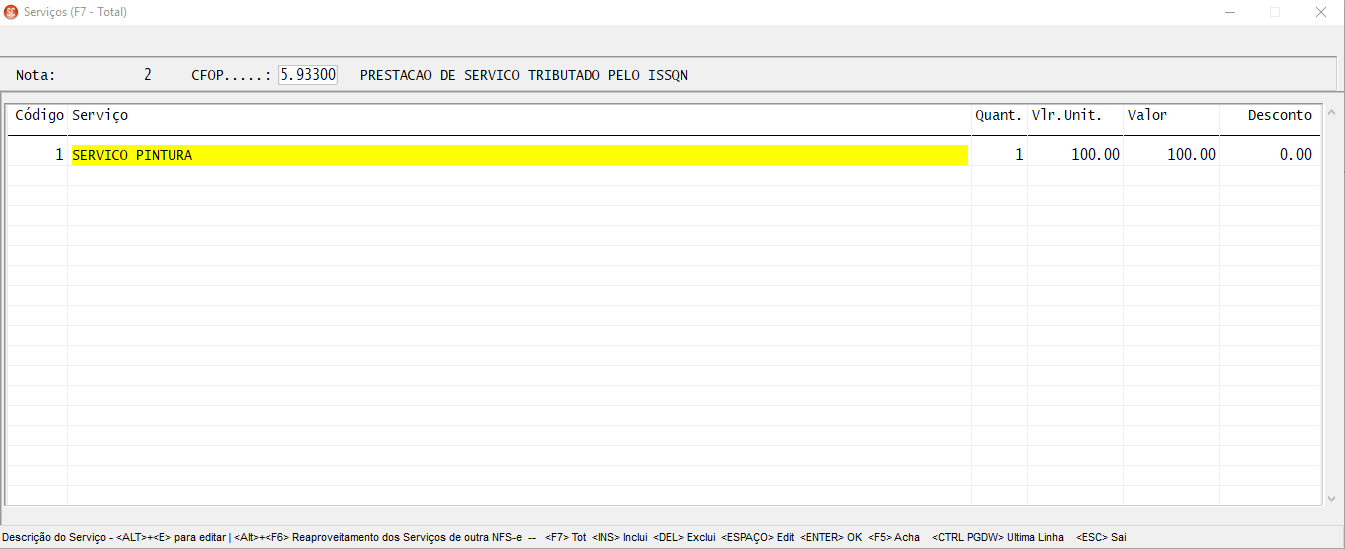Click the <F5> Acha hint in status bar
This screenshot has height=549, width=1345.
click(x=894, y=537)
